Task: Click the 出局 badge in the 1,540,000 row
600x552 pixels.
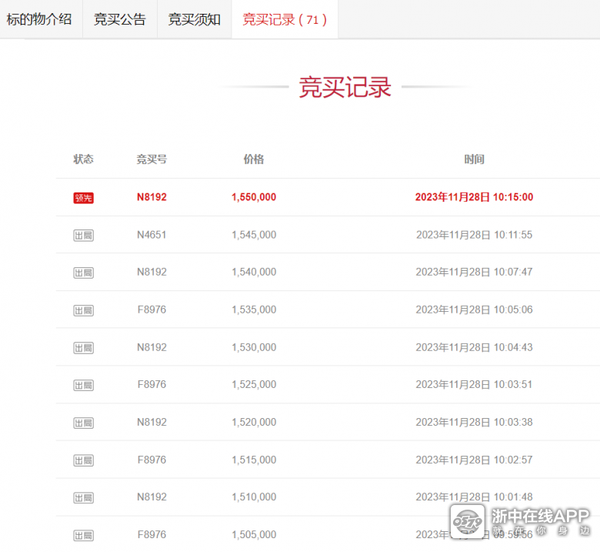Action: point(83,272)
